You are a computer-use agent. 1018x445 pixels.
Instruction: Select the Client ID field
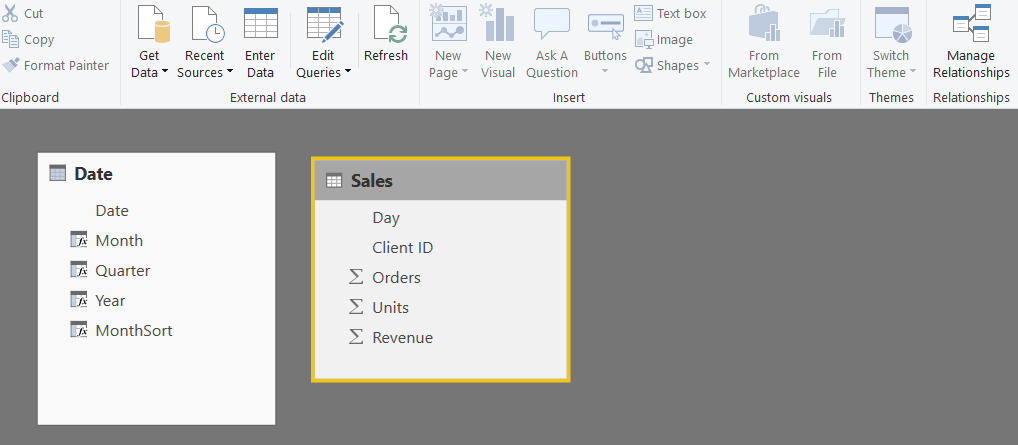click(402, 248)
